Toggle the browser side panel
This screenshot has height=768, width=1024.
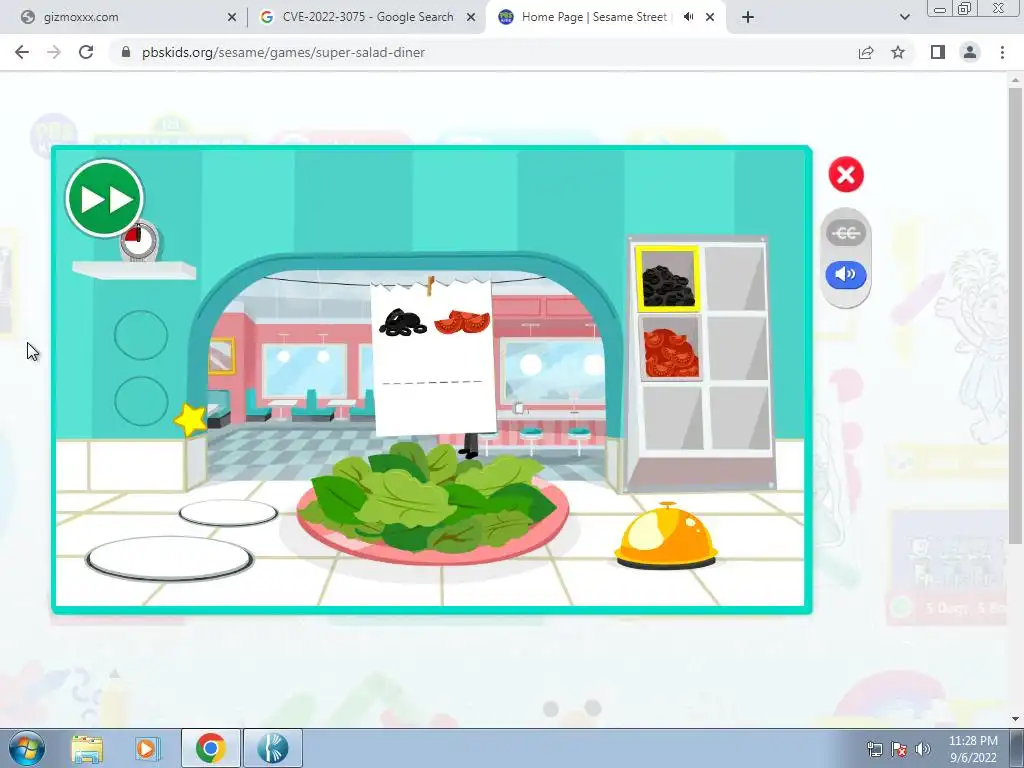click(938, 52)
